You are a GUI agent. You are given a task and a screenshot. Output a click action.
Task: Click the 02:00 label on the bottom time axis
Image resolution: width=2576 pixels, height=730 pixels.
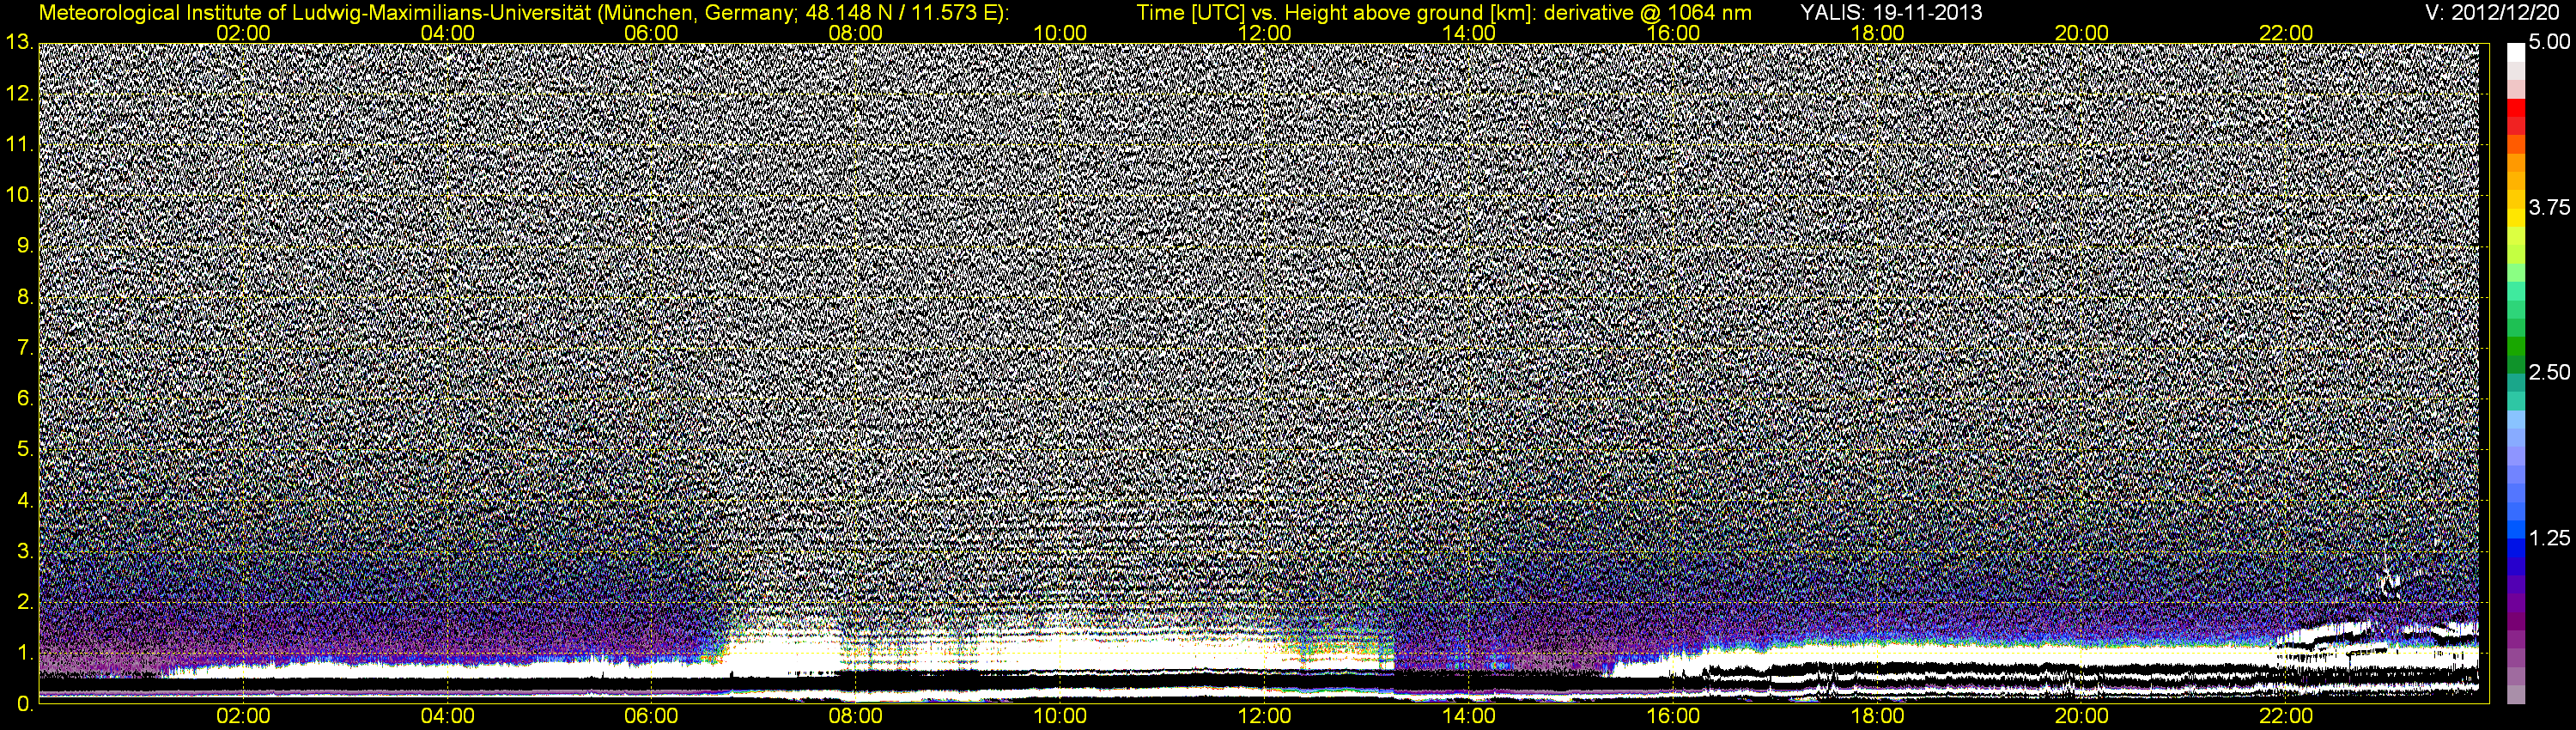coord(243,717)
